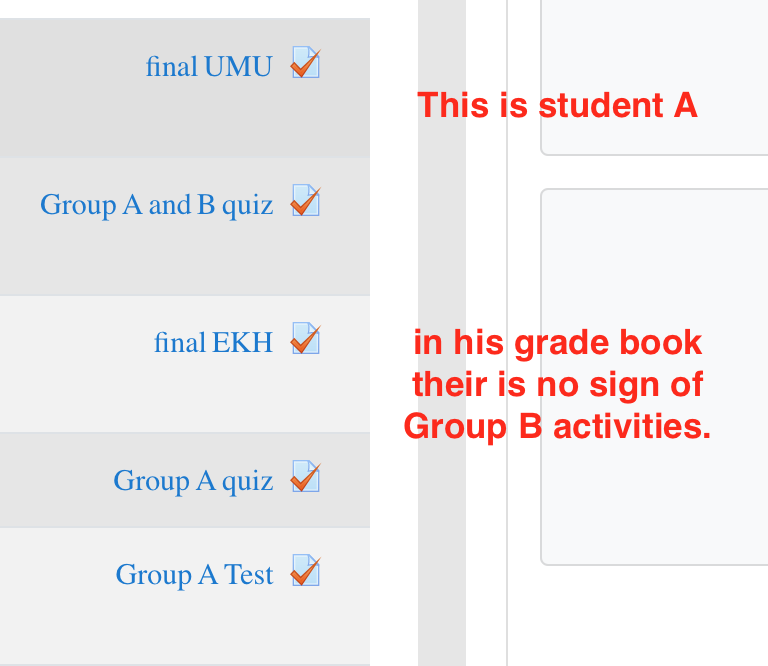The width and height of the screenshot is (768, 666).
Task: Click the quiz icon next to Group A quiz
Action: [305, 478]
